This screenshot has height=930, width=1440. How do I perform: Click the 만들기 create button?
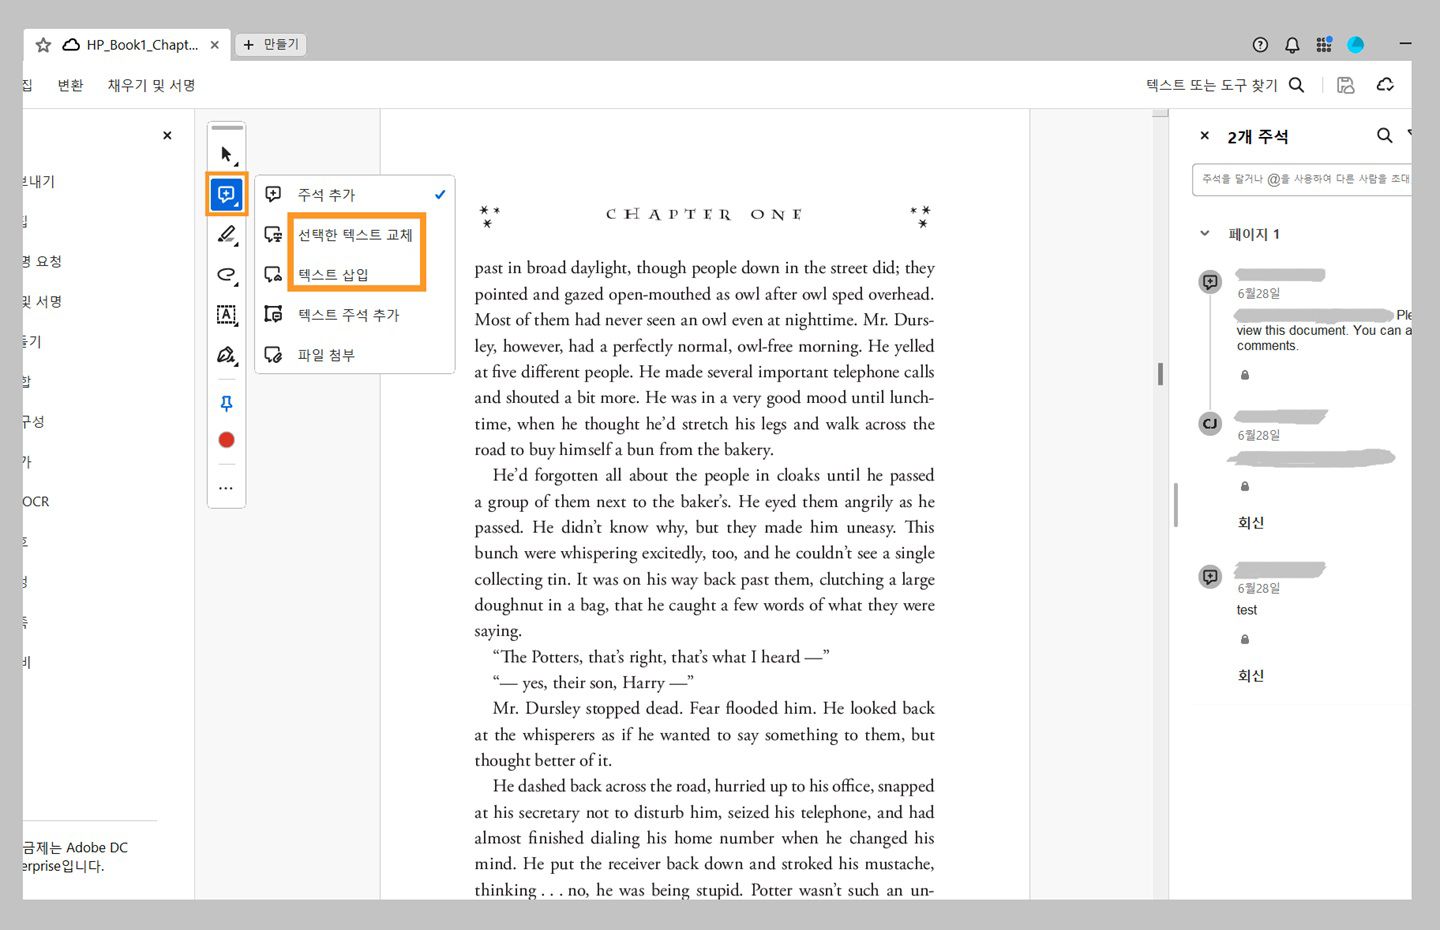pyautogui.click(x=270, y=44)
